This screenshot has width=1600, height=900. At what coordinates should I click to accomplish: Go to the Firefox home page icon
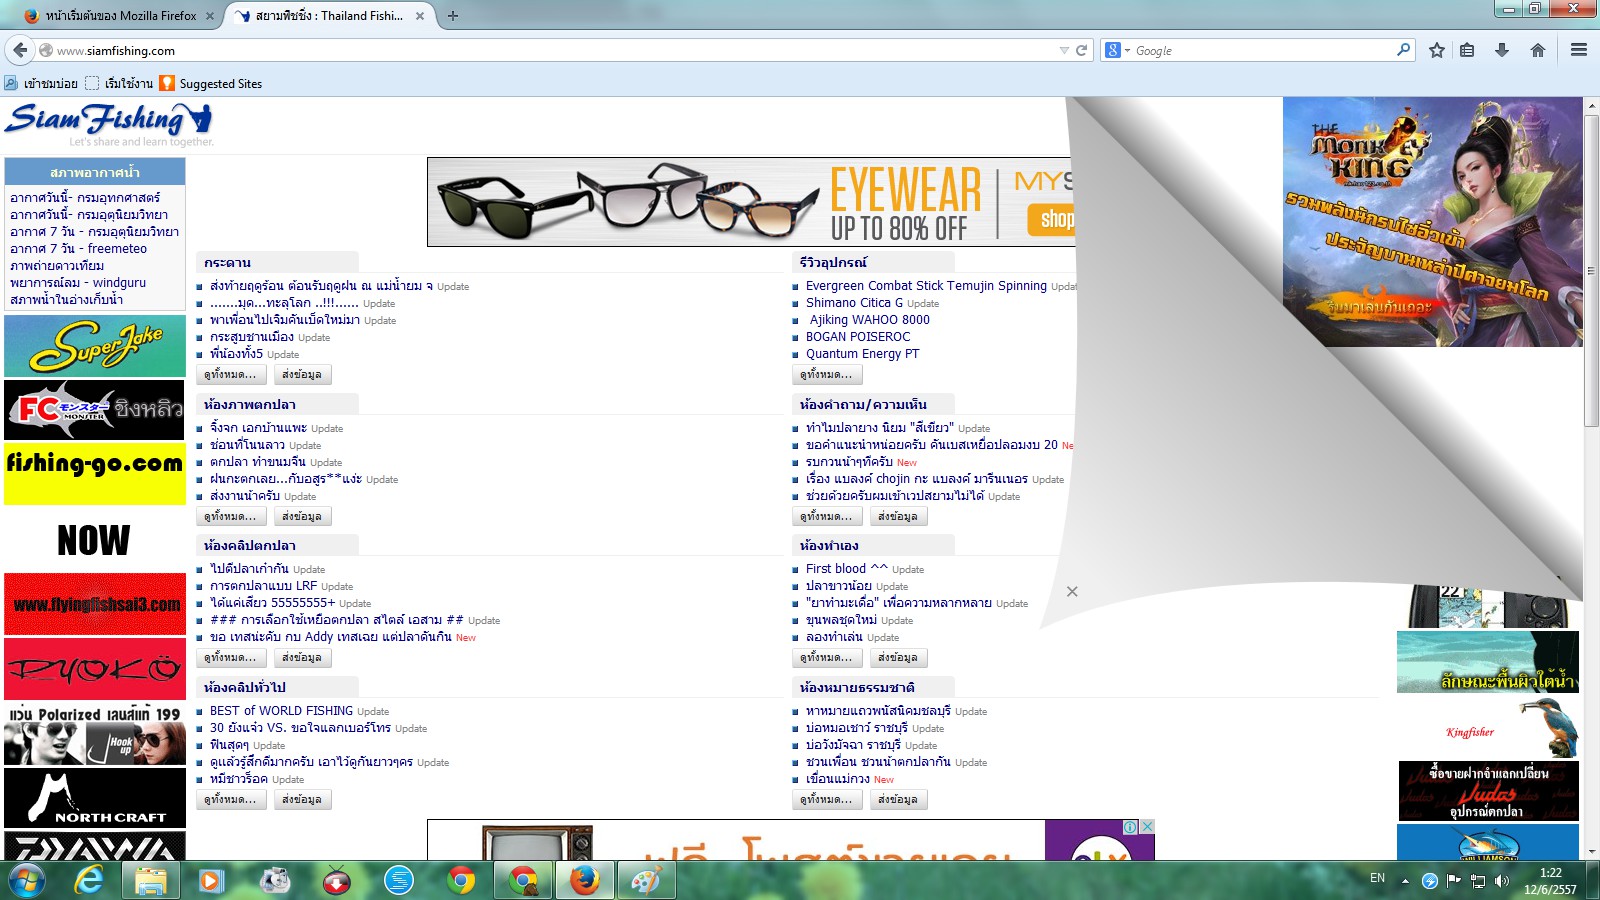(1538, 50)
